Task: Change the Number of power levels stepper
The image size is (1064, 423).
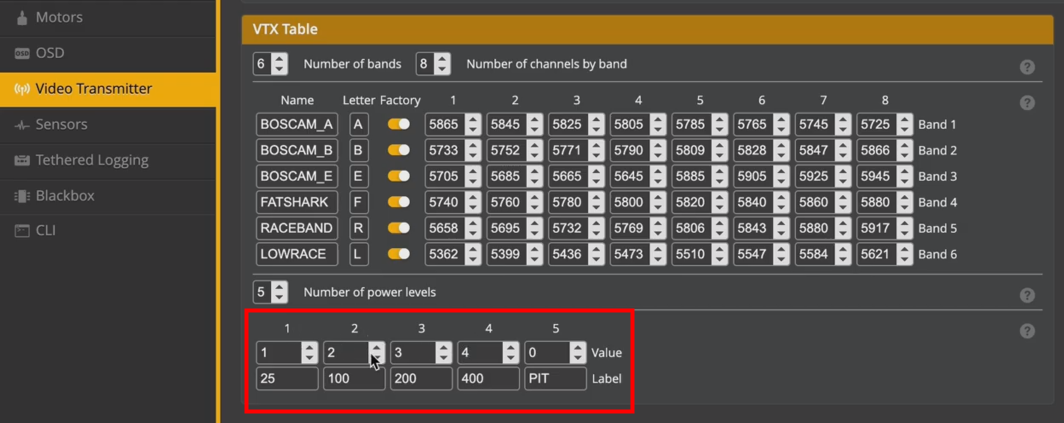Action: (x=279, y=292)
